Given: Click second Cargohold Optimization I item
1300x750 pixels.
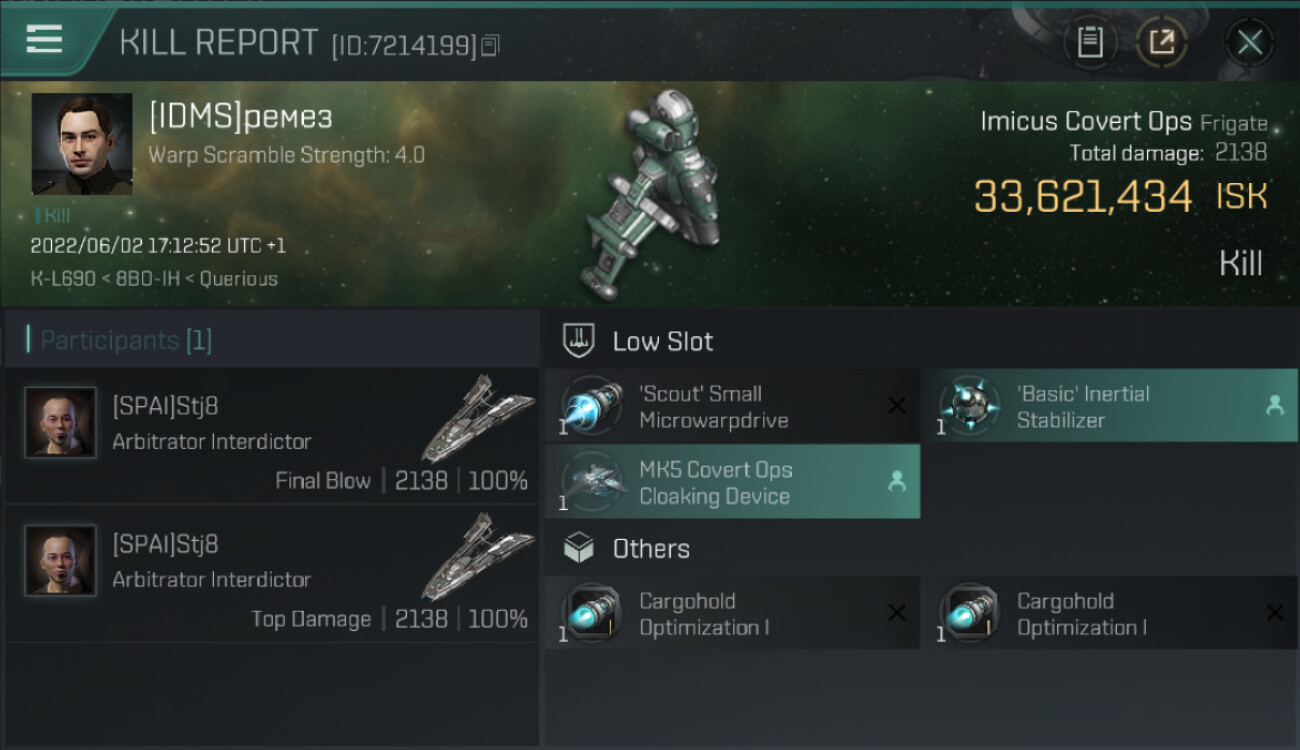Looking at the screenshot, I should coord(1109,613).
